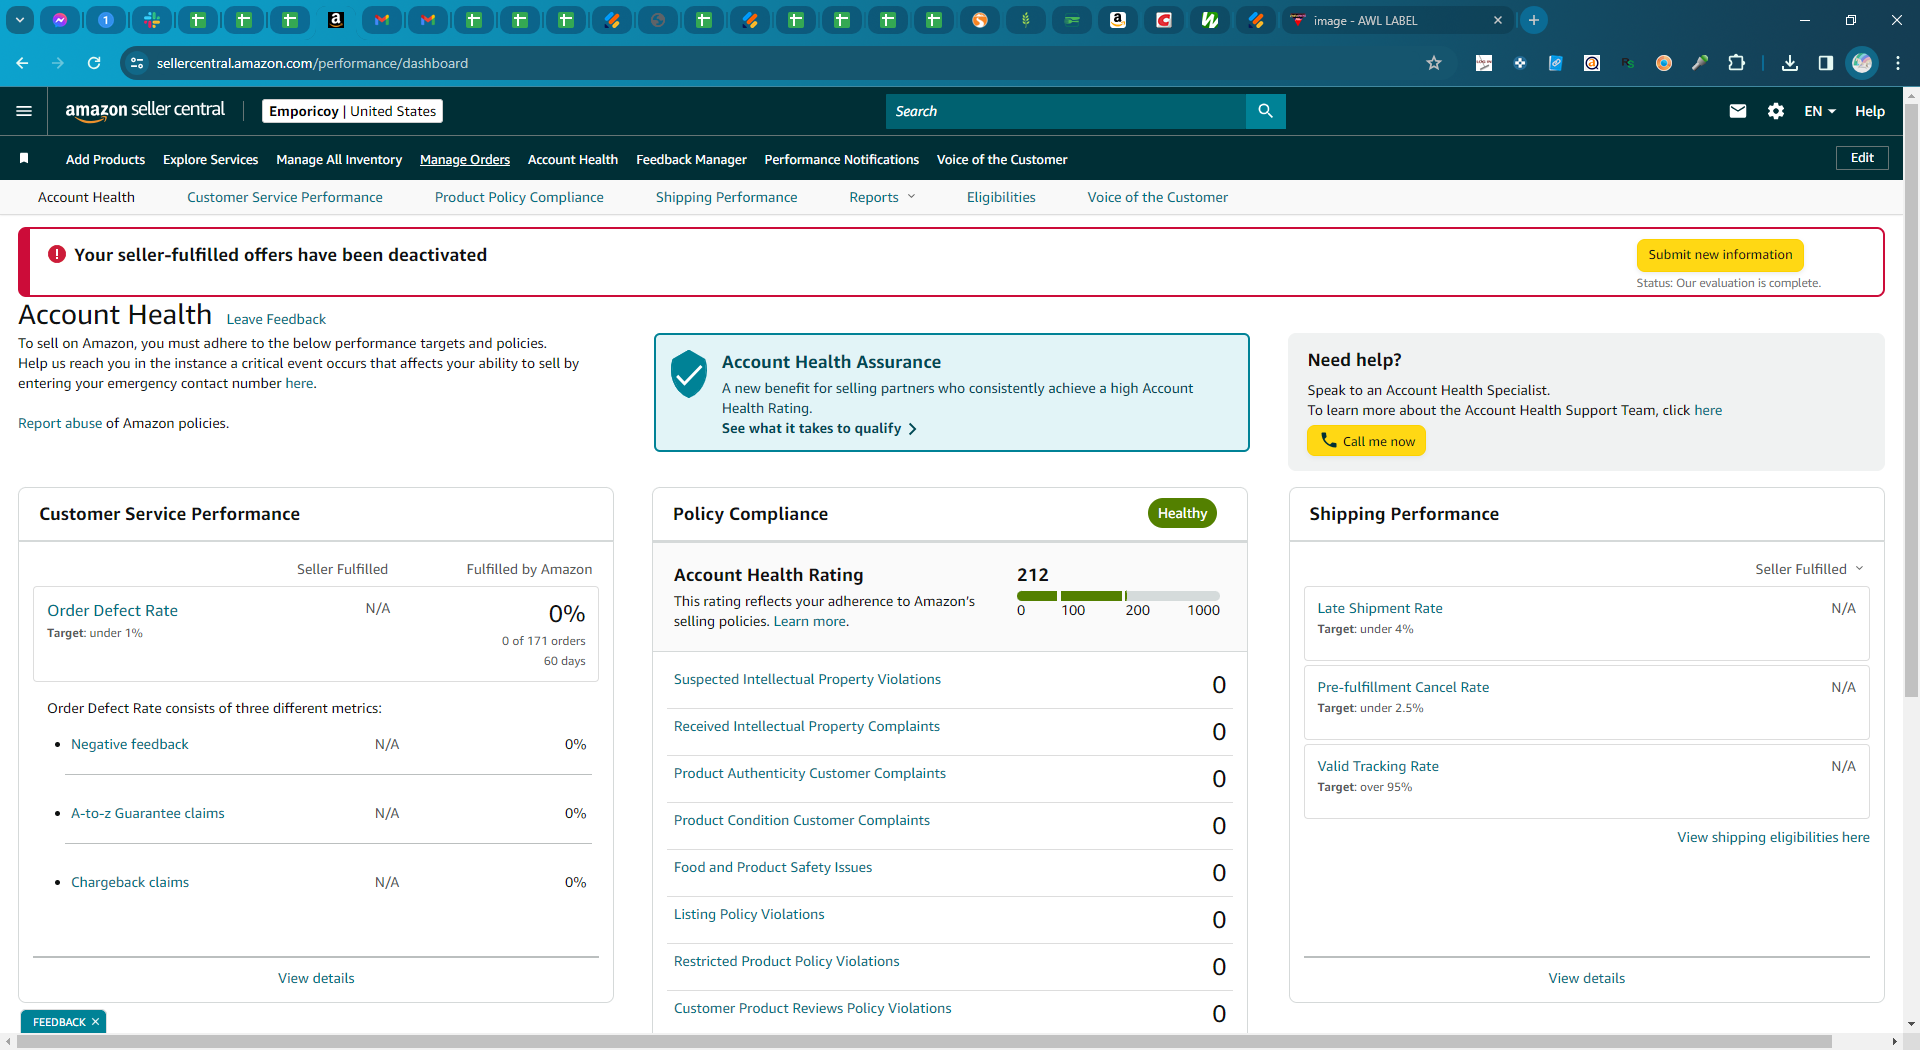Open Negative feedback metric link
Image resolution: width=1920 pixels, height=1050 pixels.
[130, 744]
